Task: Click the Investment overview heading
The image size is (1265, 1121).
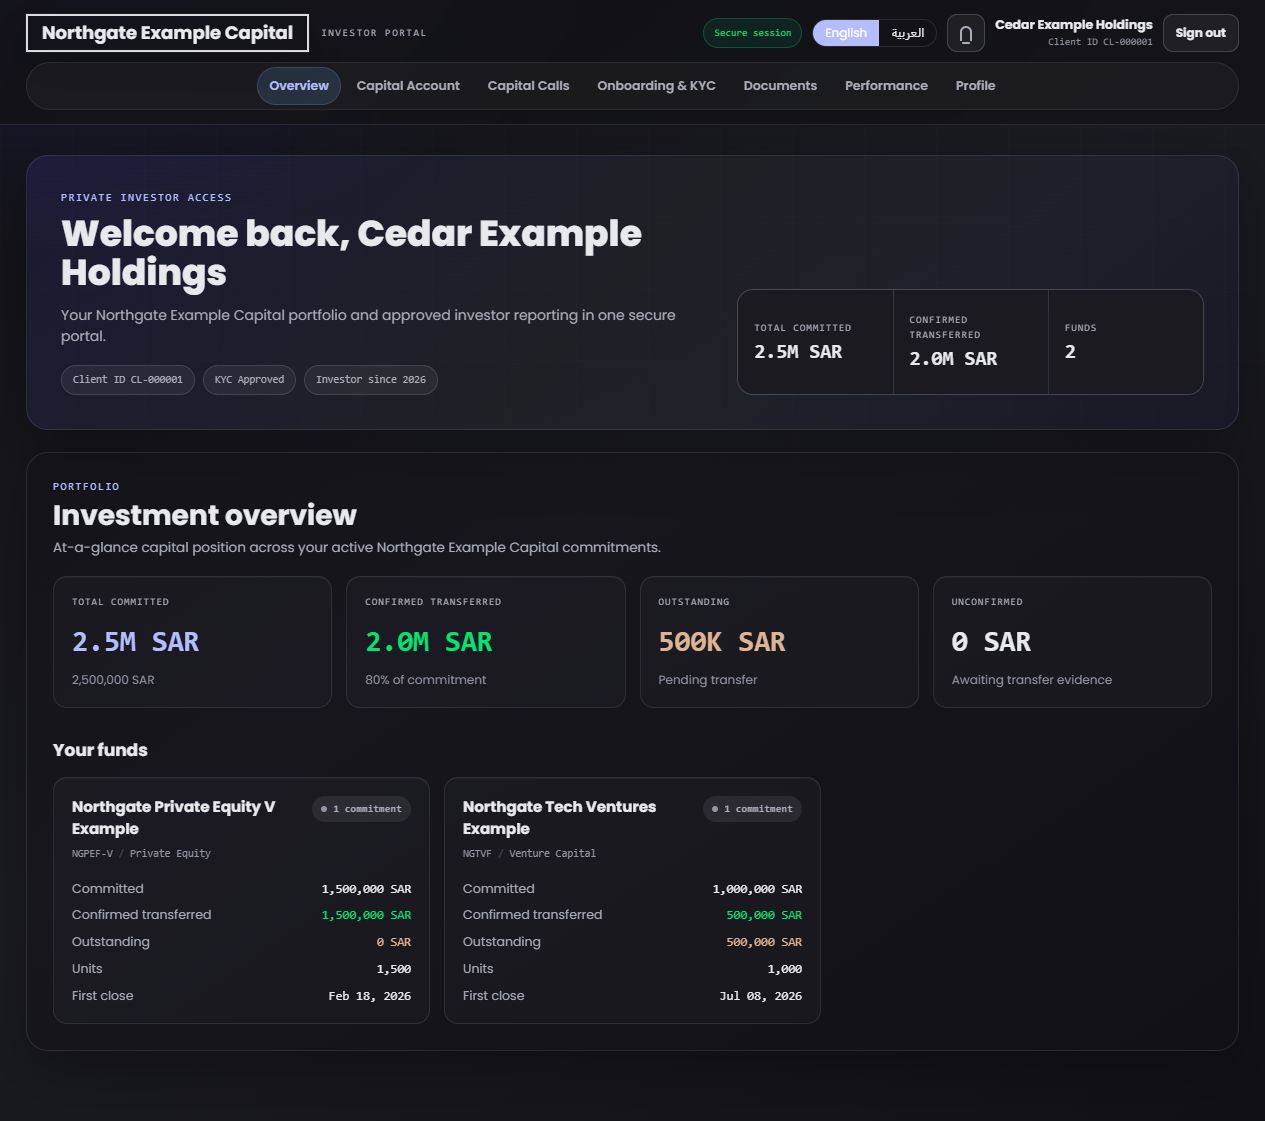Action: point(205,515)
